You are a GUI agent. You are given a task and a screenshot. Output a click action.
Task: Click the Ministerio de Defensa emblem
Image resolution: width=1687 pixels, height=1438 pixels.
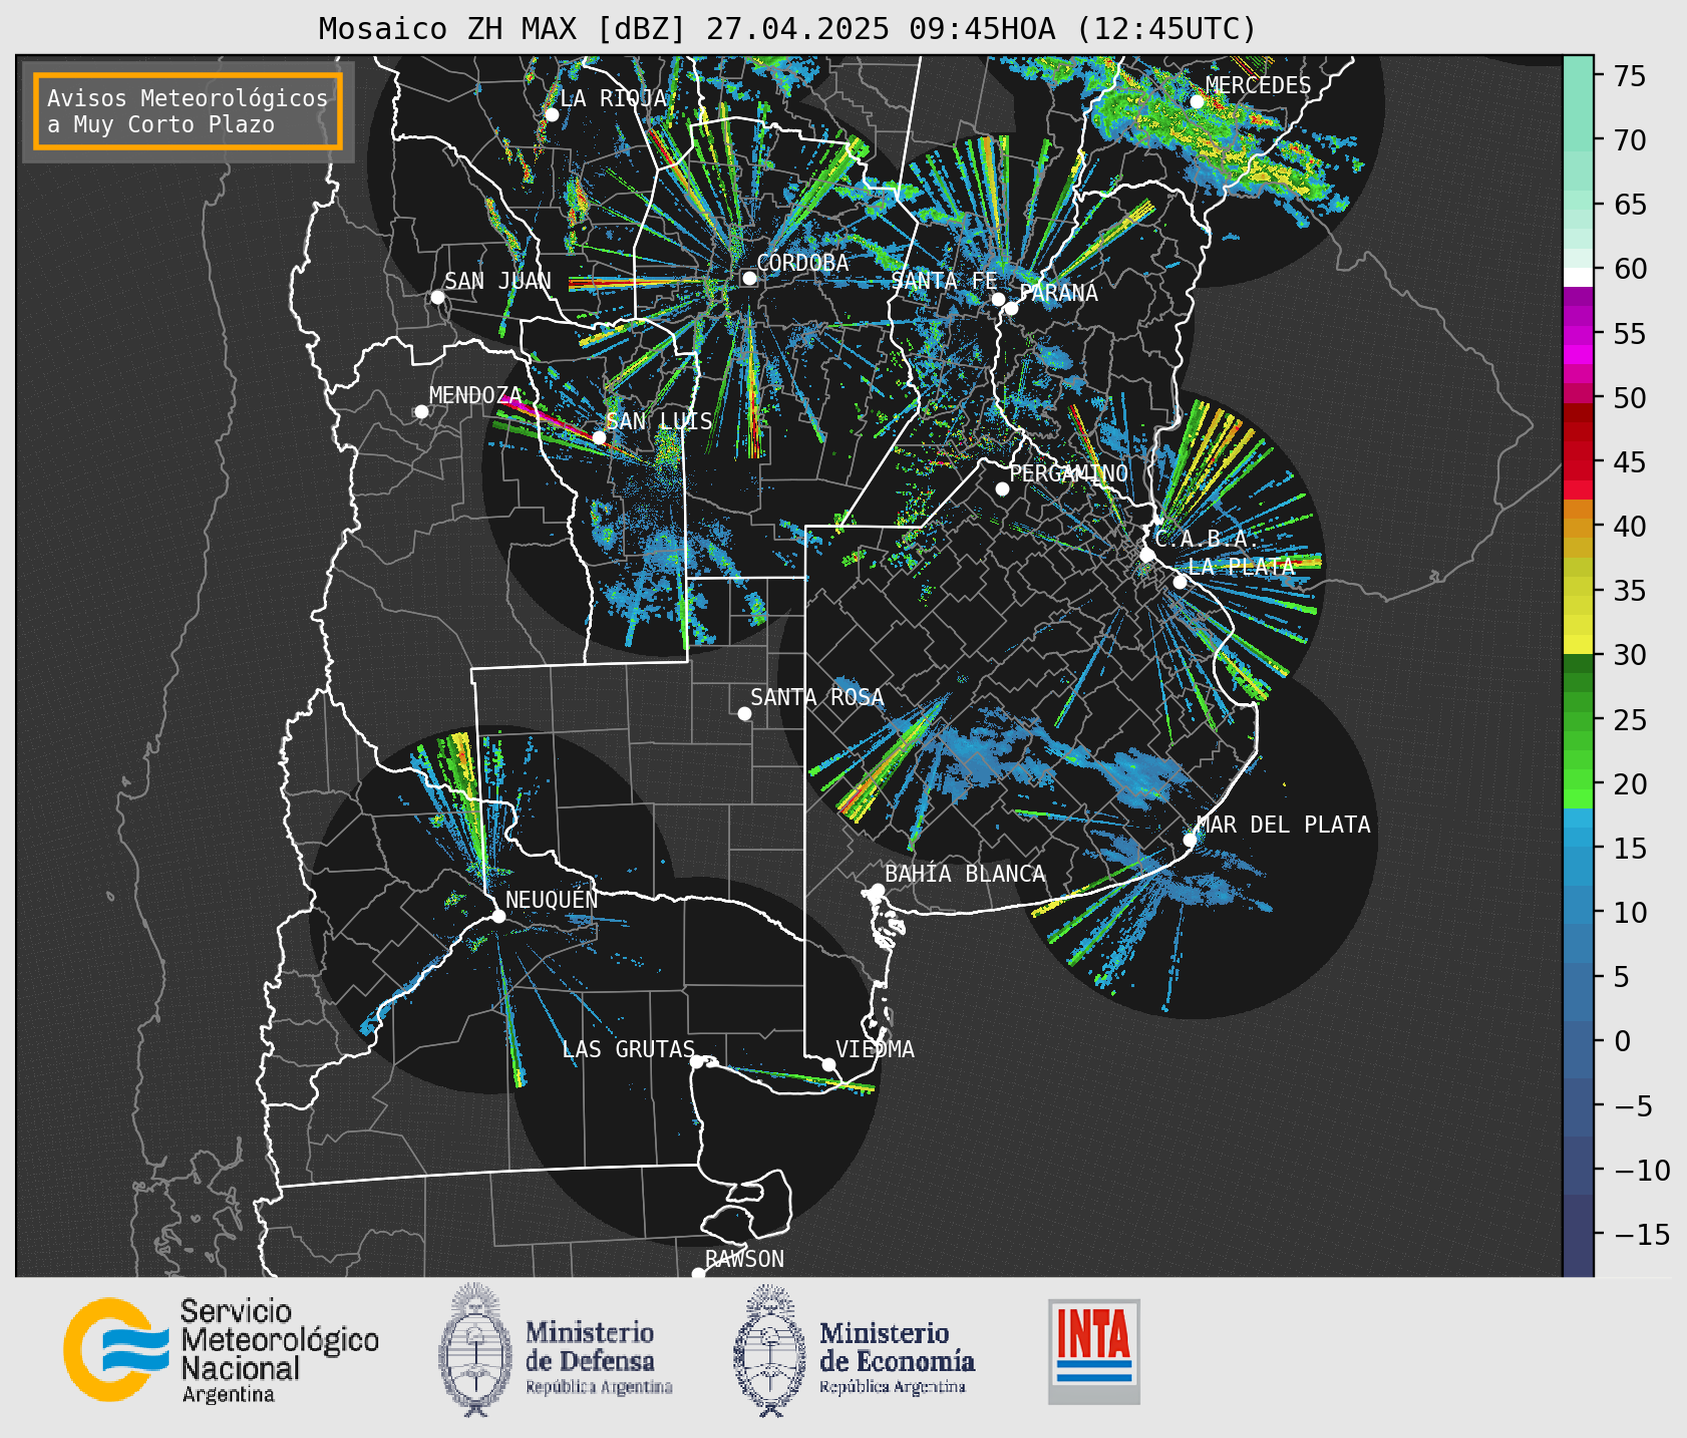pyautogui.click(x=476, y=1351)
